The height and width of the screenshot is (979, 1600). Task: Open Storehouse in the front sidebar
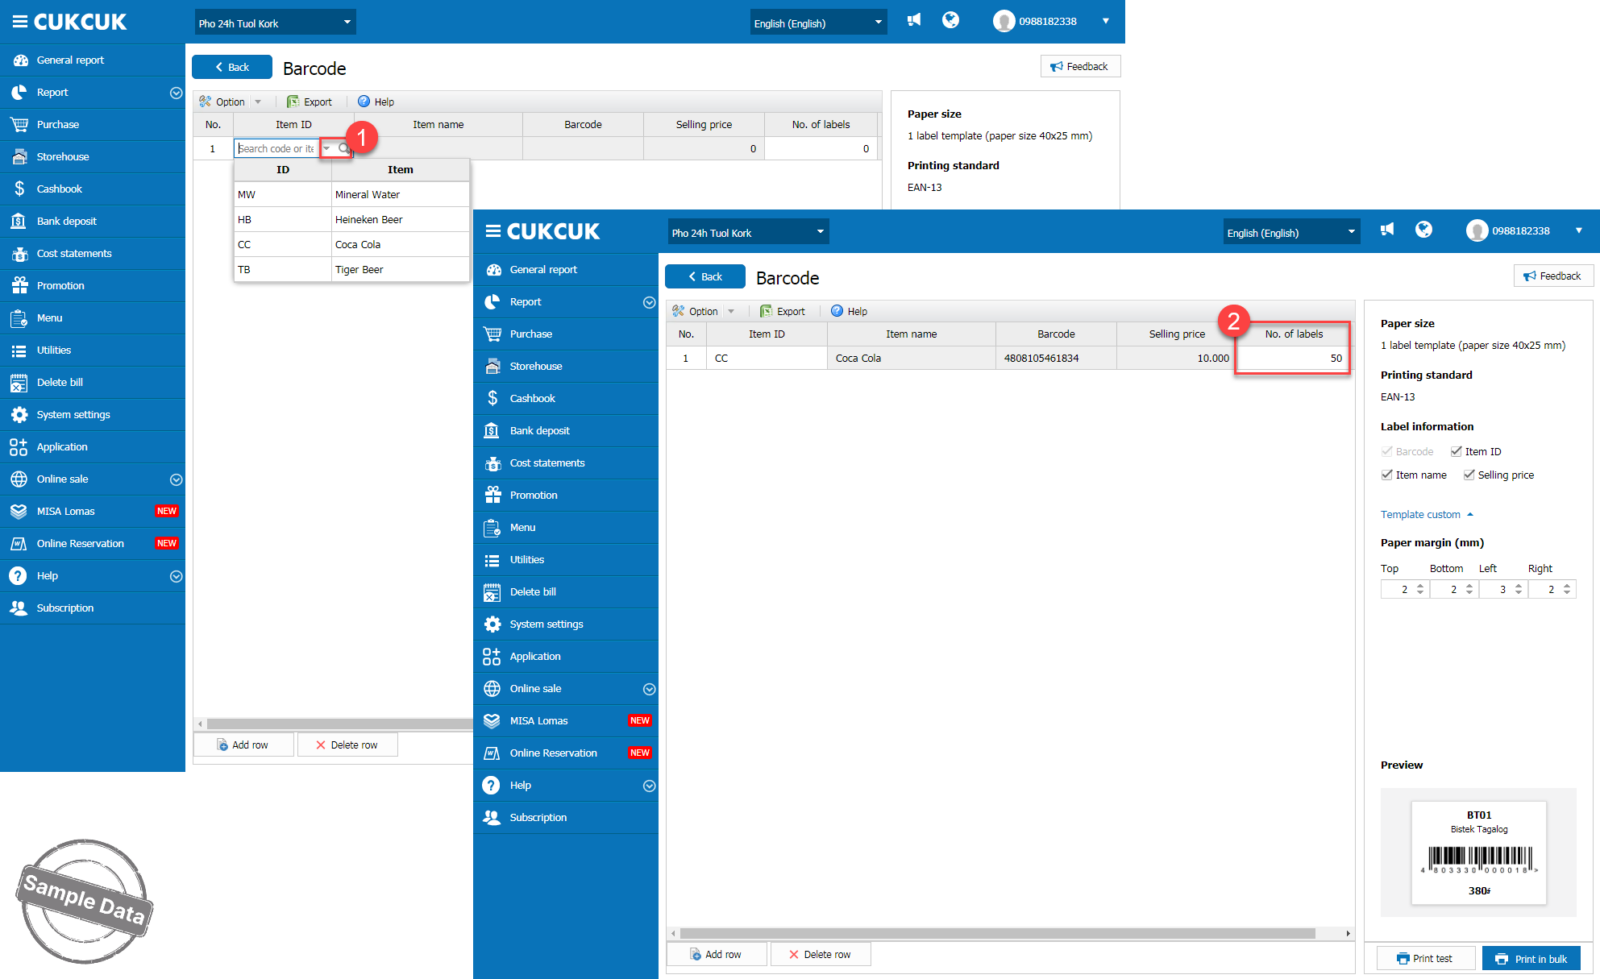[x=536, y=366]
